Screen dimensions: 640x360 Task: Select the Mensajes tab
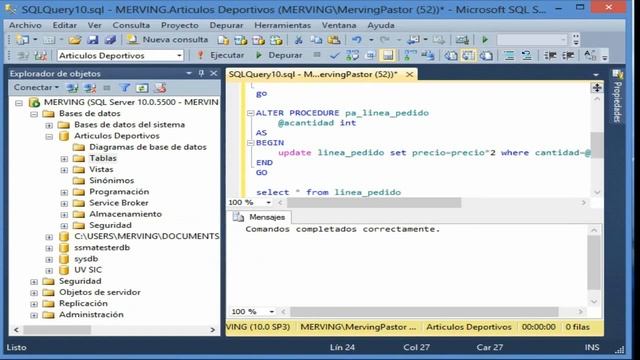tap(260, 217)
